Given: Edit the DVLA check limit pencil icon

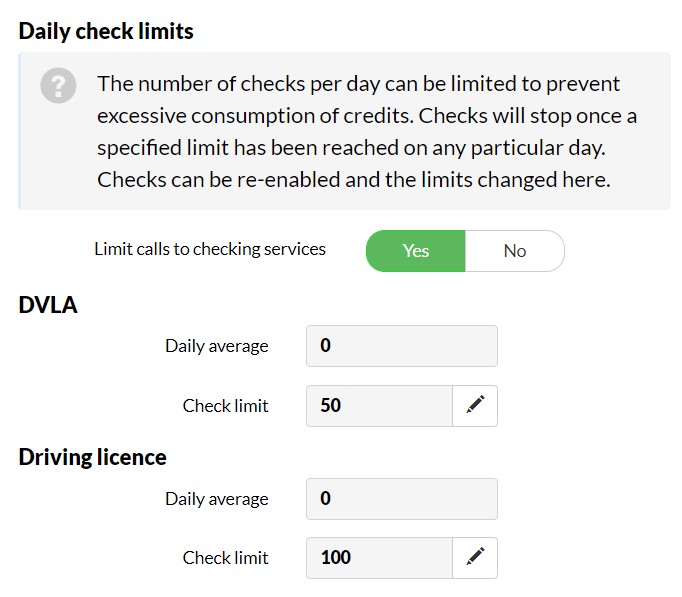Looking at the screenshot, I should click(x=475, y=406).
